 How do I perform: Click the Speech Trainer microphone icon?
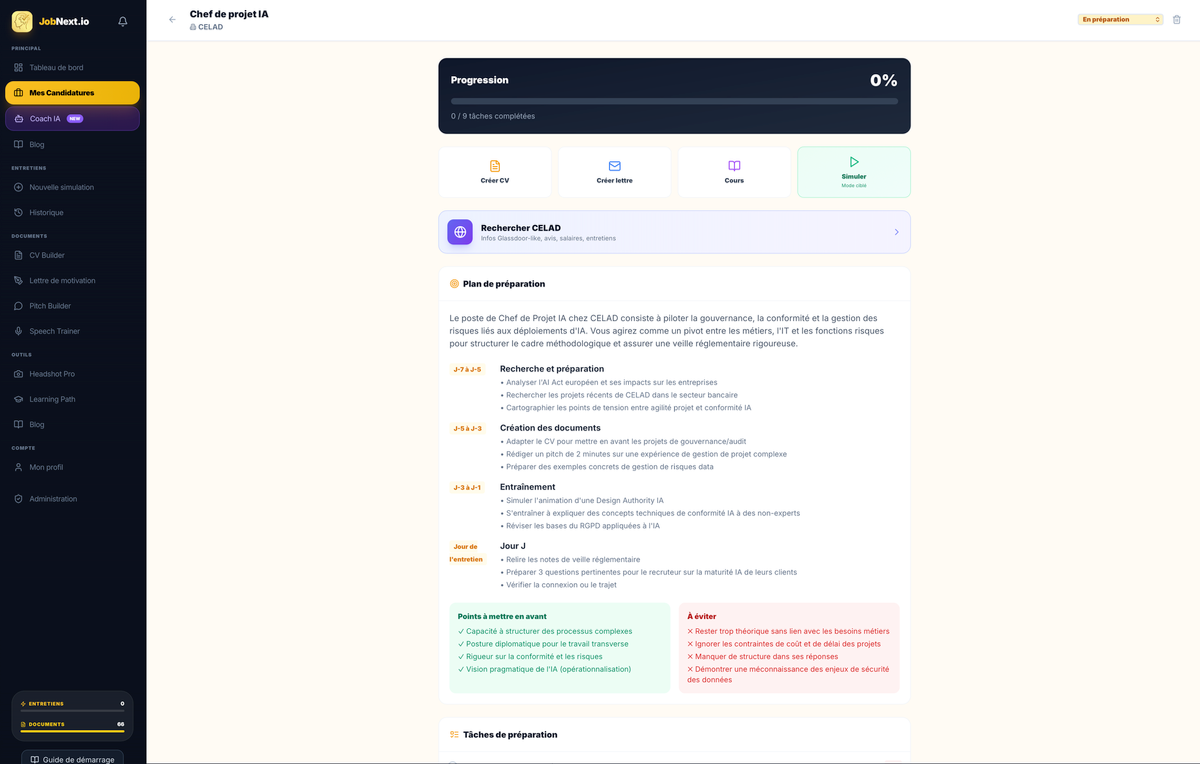[19, 331]
